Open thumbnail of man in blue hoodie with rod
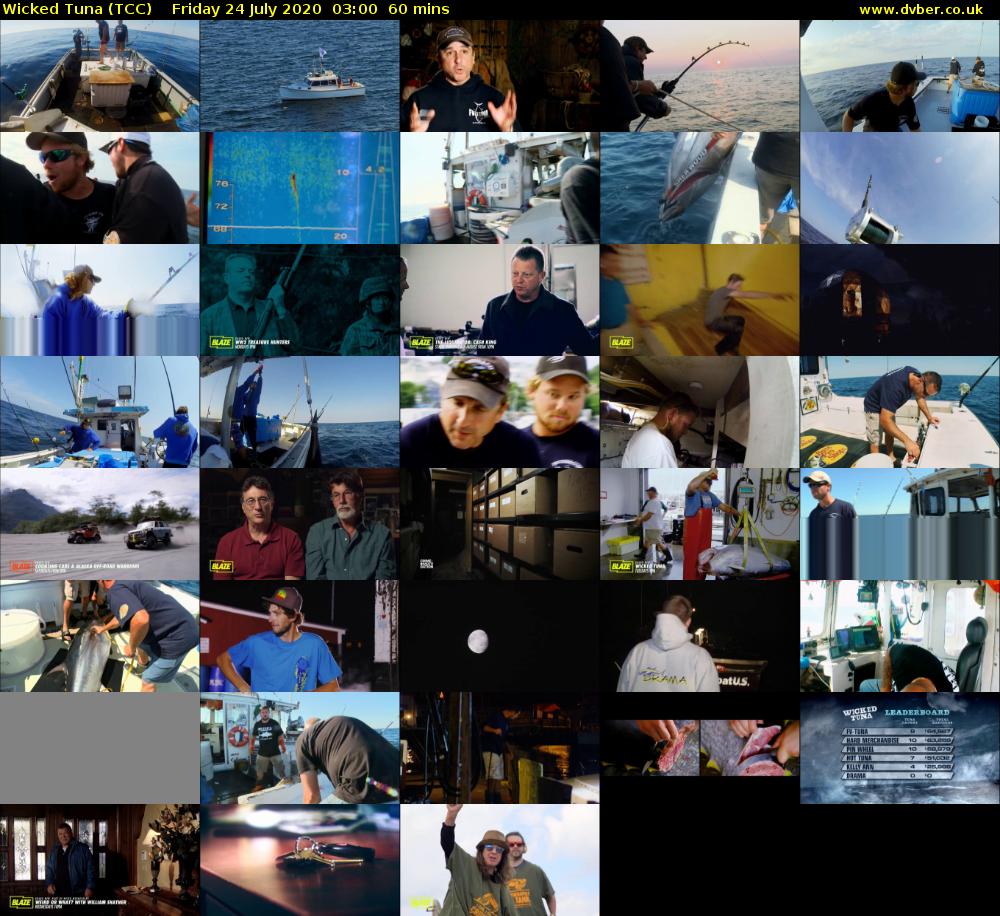 tap(99, 300)
